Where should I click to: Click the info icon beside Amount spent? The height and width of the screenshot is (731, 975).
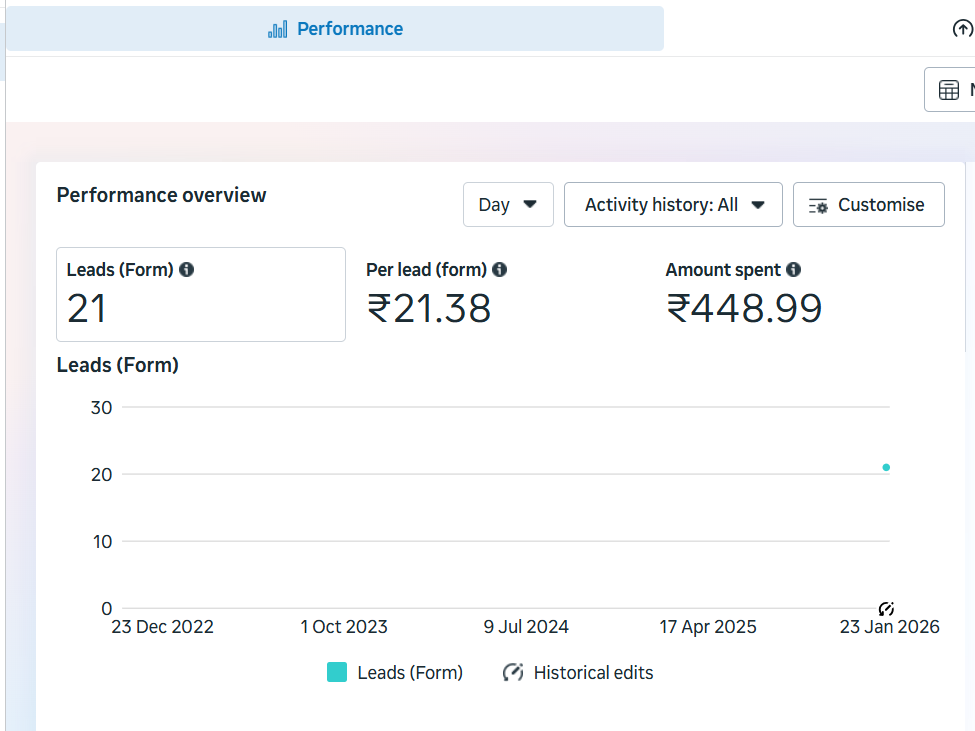pos(794,270)
